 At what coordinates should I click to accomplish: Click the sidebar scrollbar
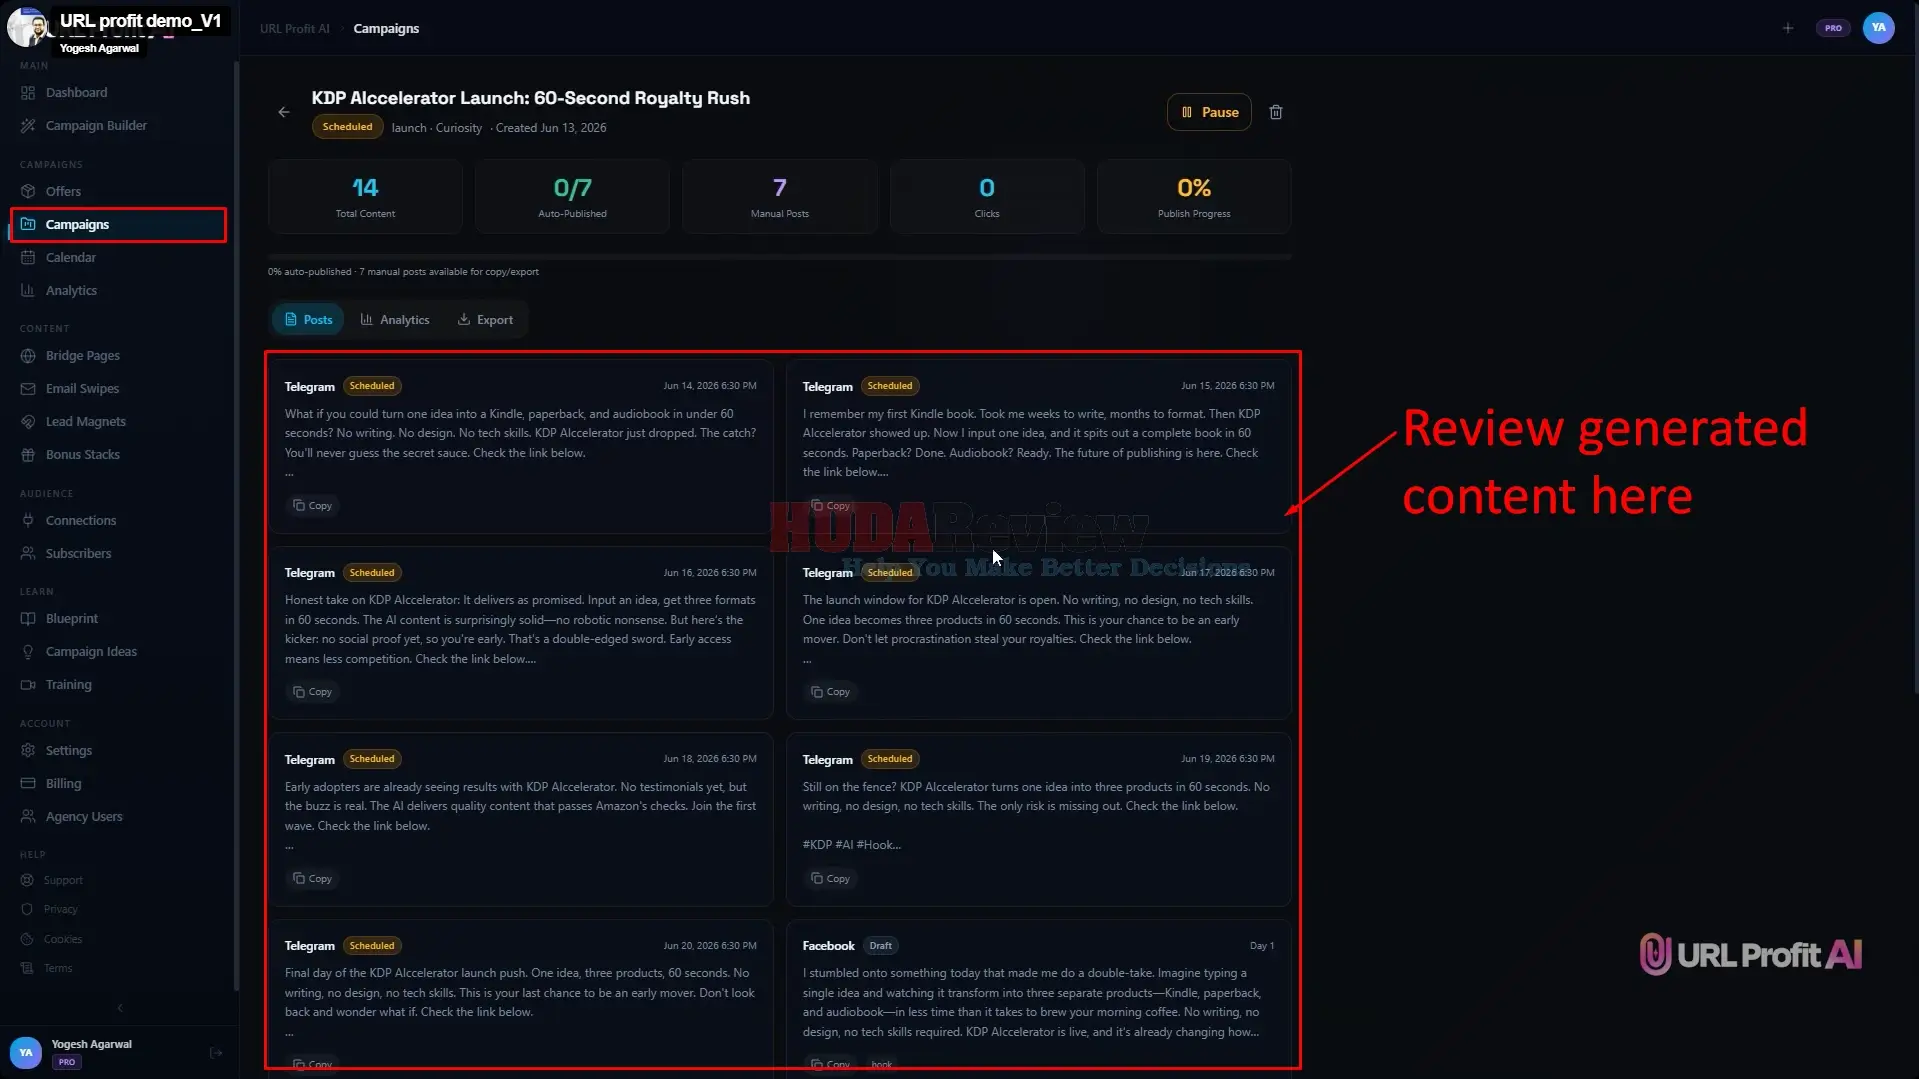tap(236, 525)
